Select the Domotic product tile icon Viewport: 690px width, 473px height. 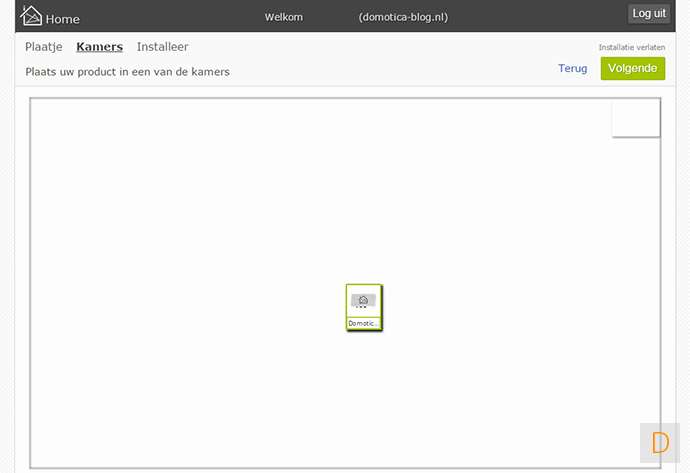pos(363,301)
